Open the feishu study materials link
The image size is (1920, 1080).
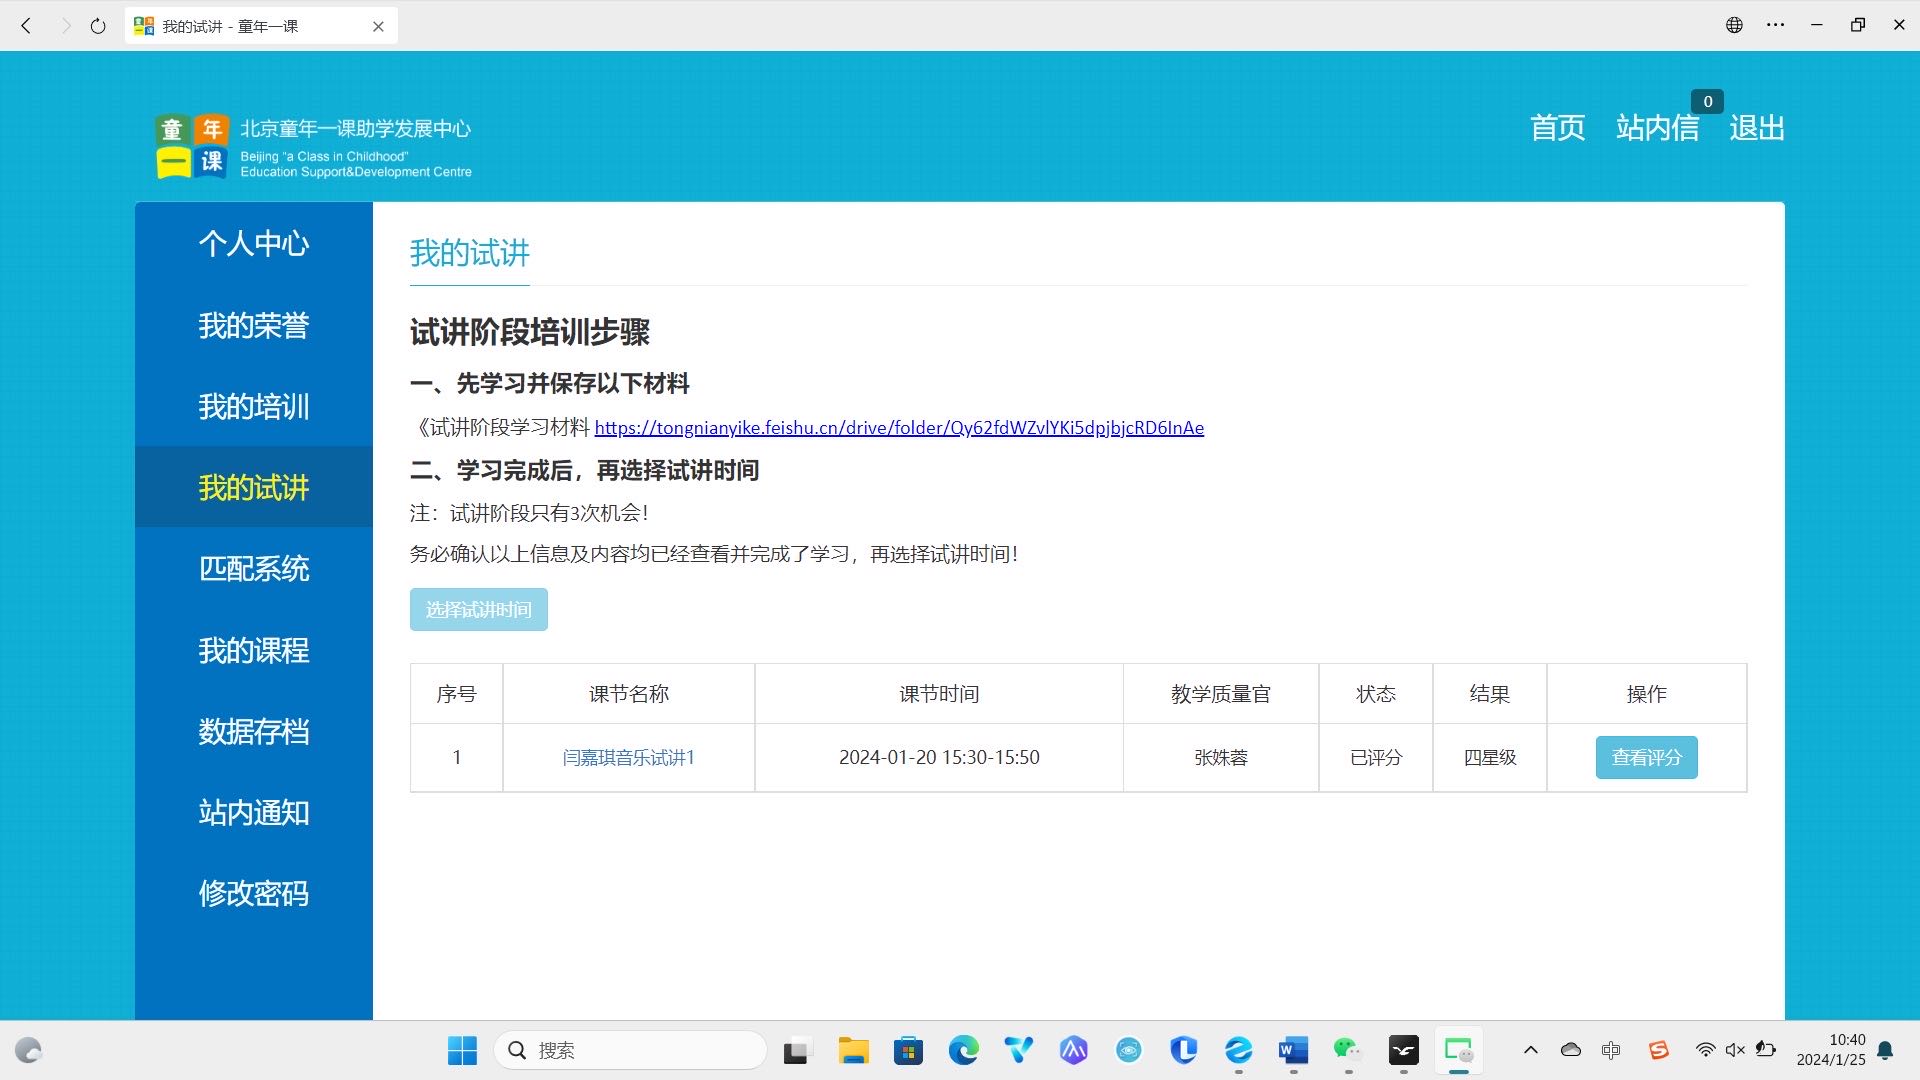[898, 428]
